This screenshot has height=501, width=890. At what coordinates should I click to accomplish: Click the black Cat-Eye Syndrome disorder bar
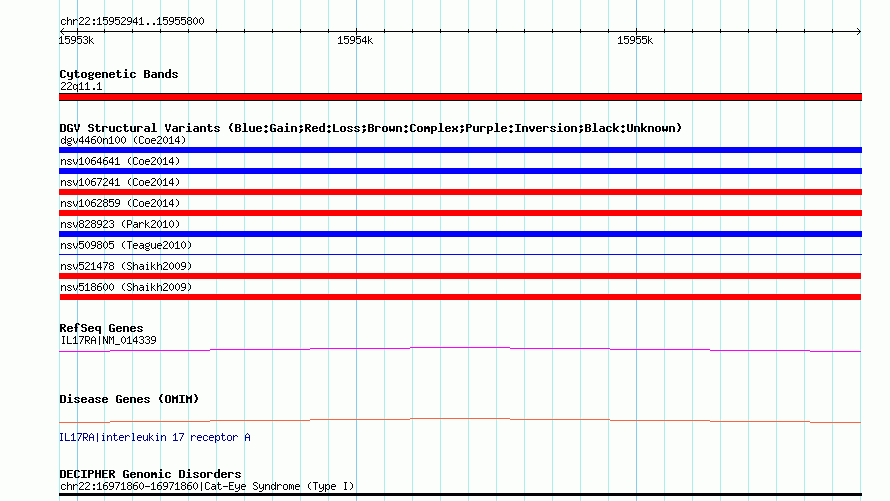point(460,495)
